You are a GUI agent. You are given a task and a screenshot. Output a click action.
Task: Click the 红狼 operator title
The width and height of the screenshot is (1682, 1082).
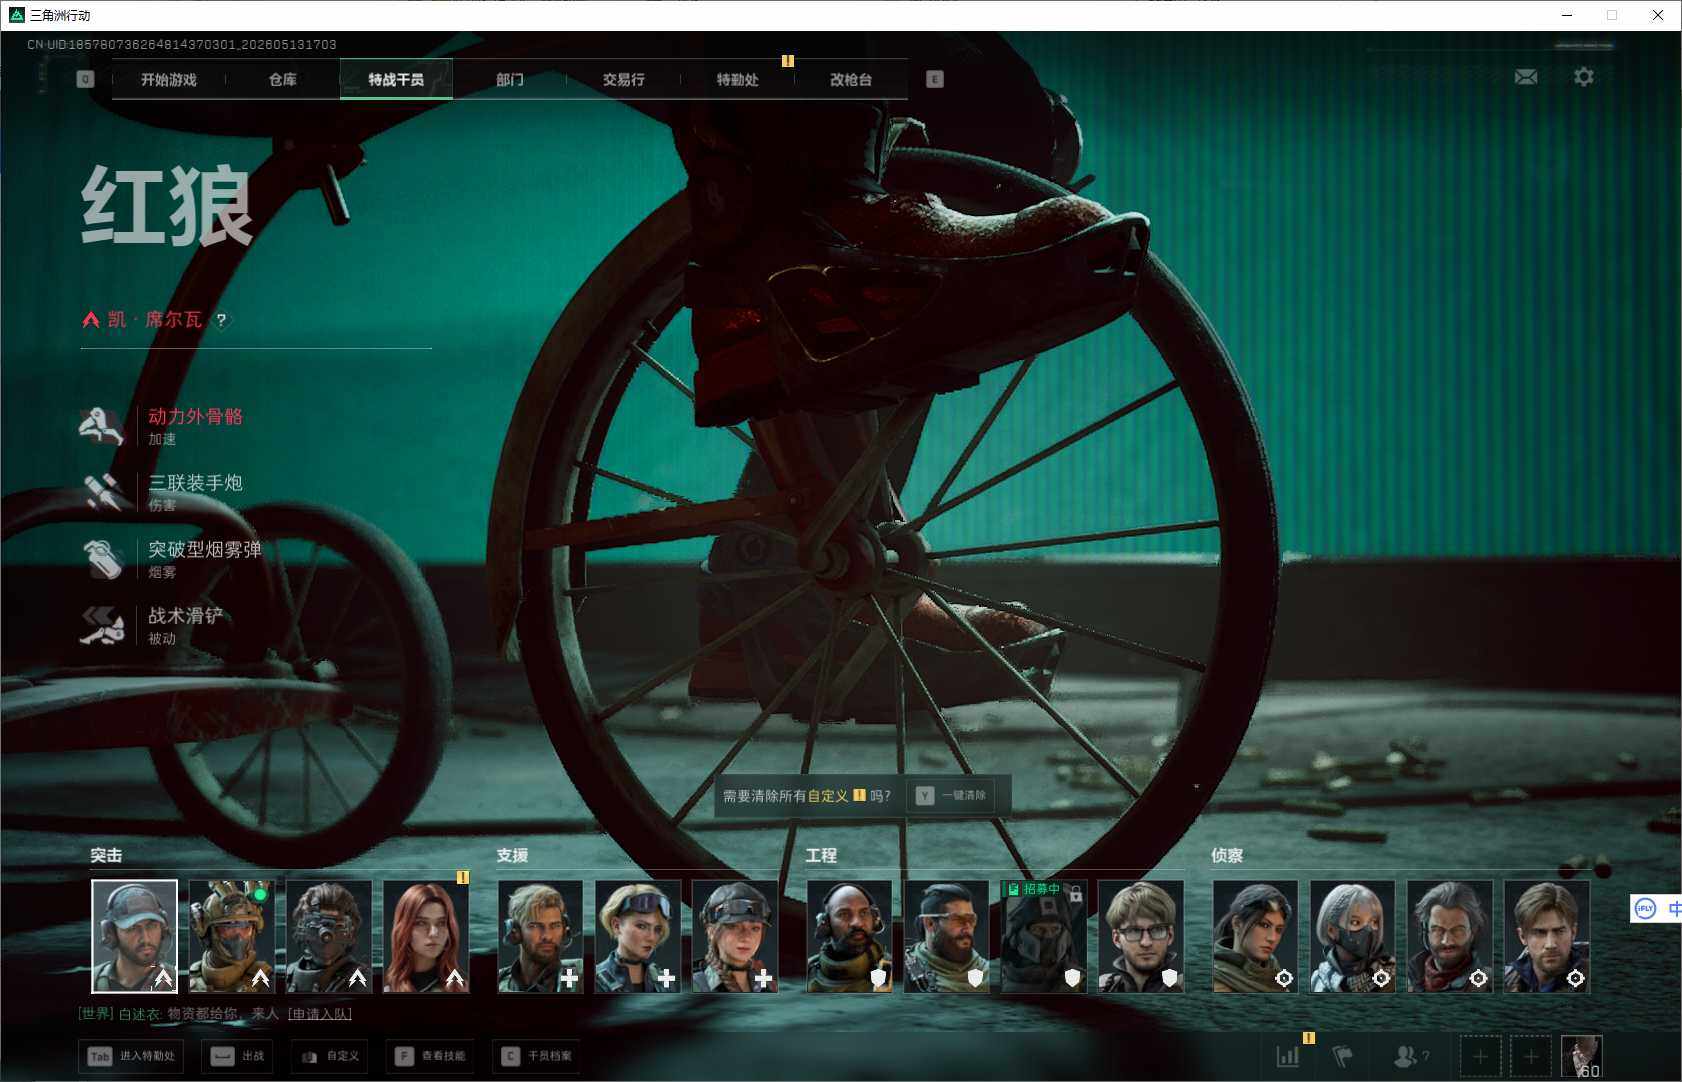167,206
